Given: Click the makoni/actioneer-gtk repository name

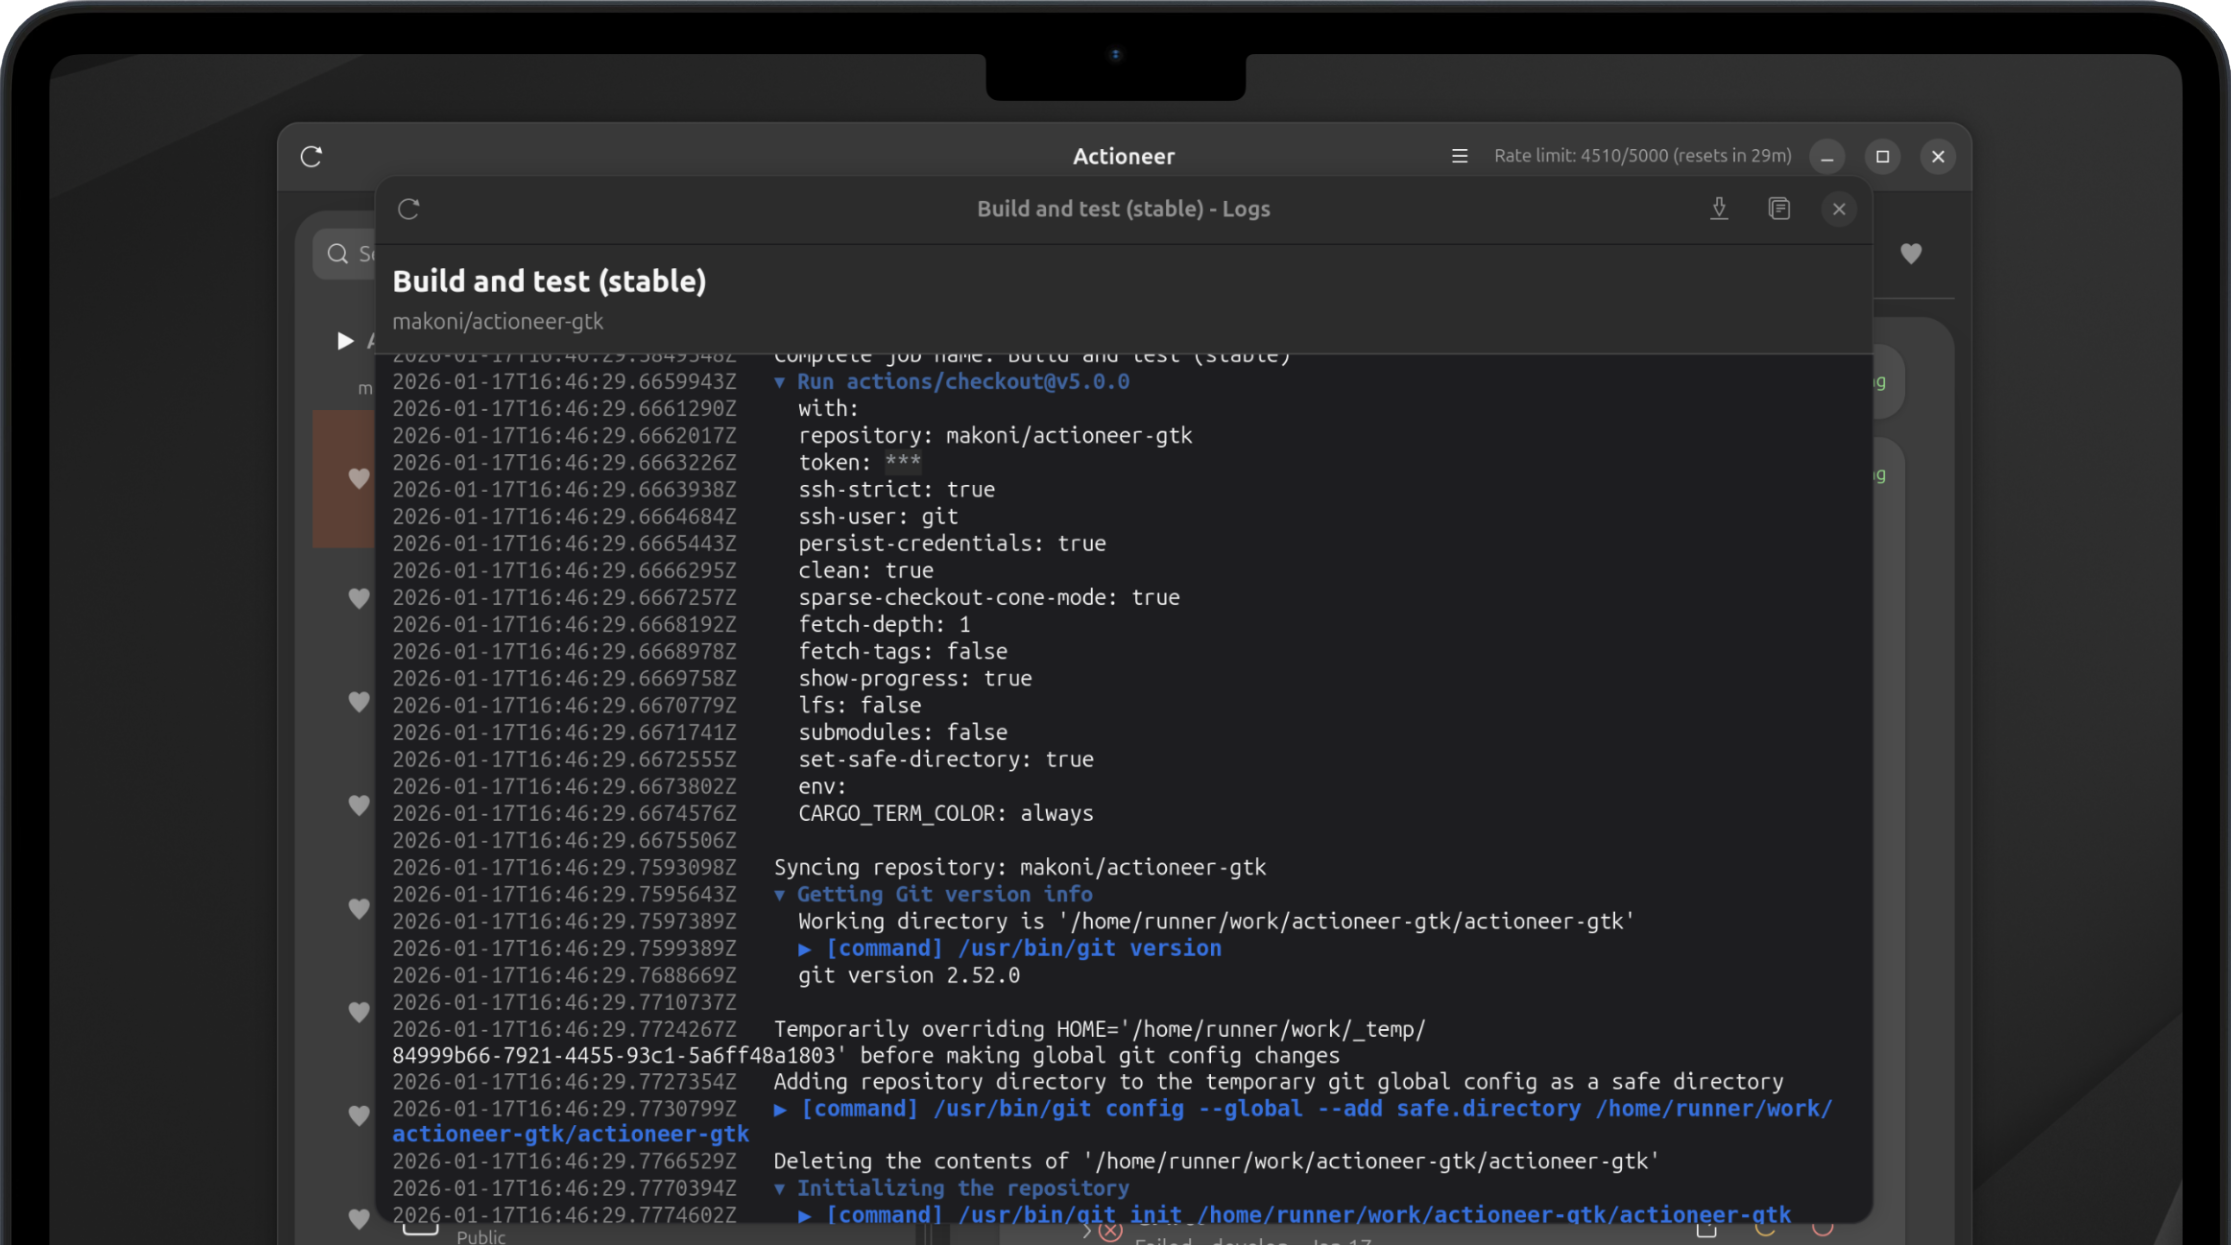Looking at the screenshot, I should (x=498, y=321).
